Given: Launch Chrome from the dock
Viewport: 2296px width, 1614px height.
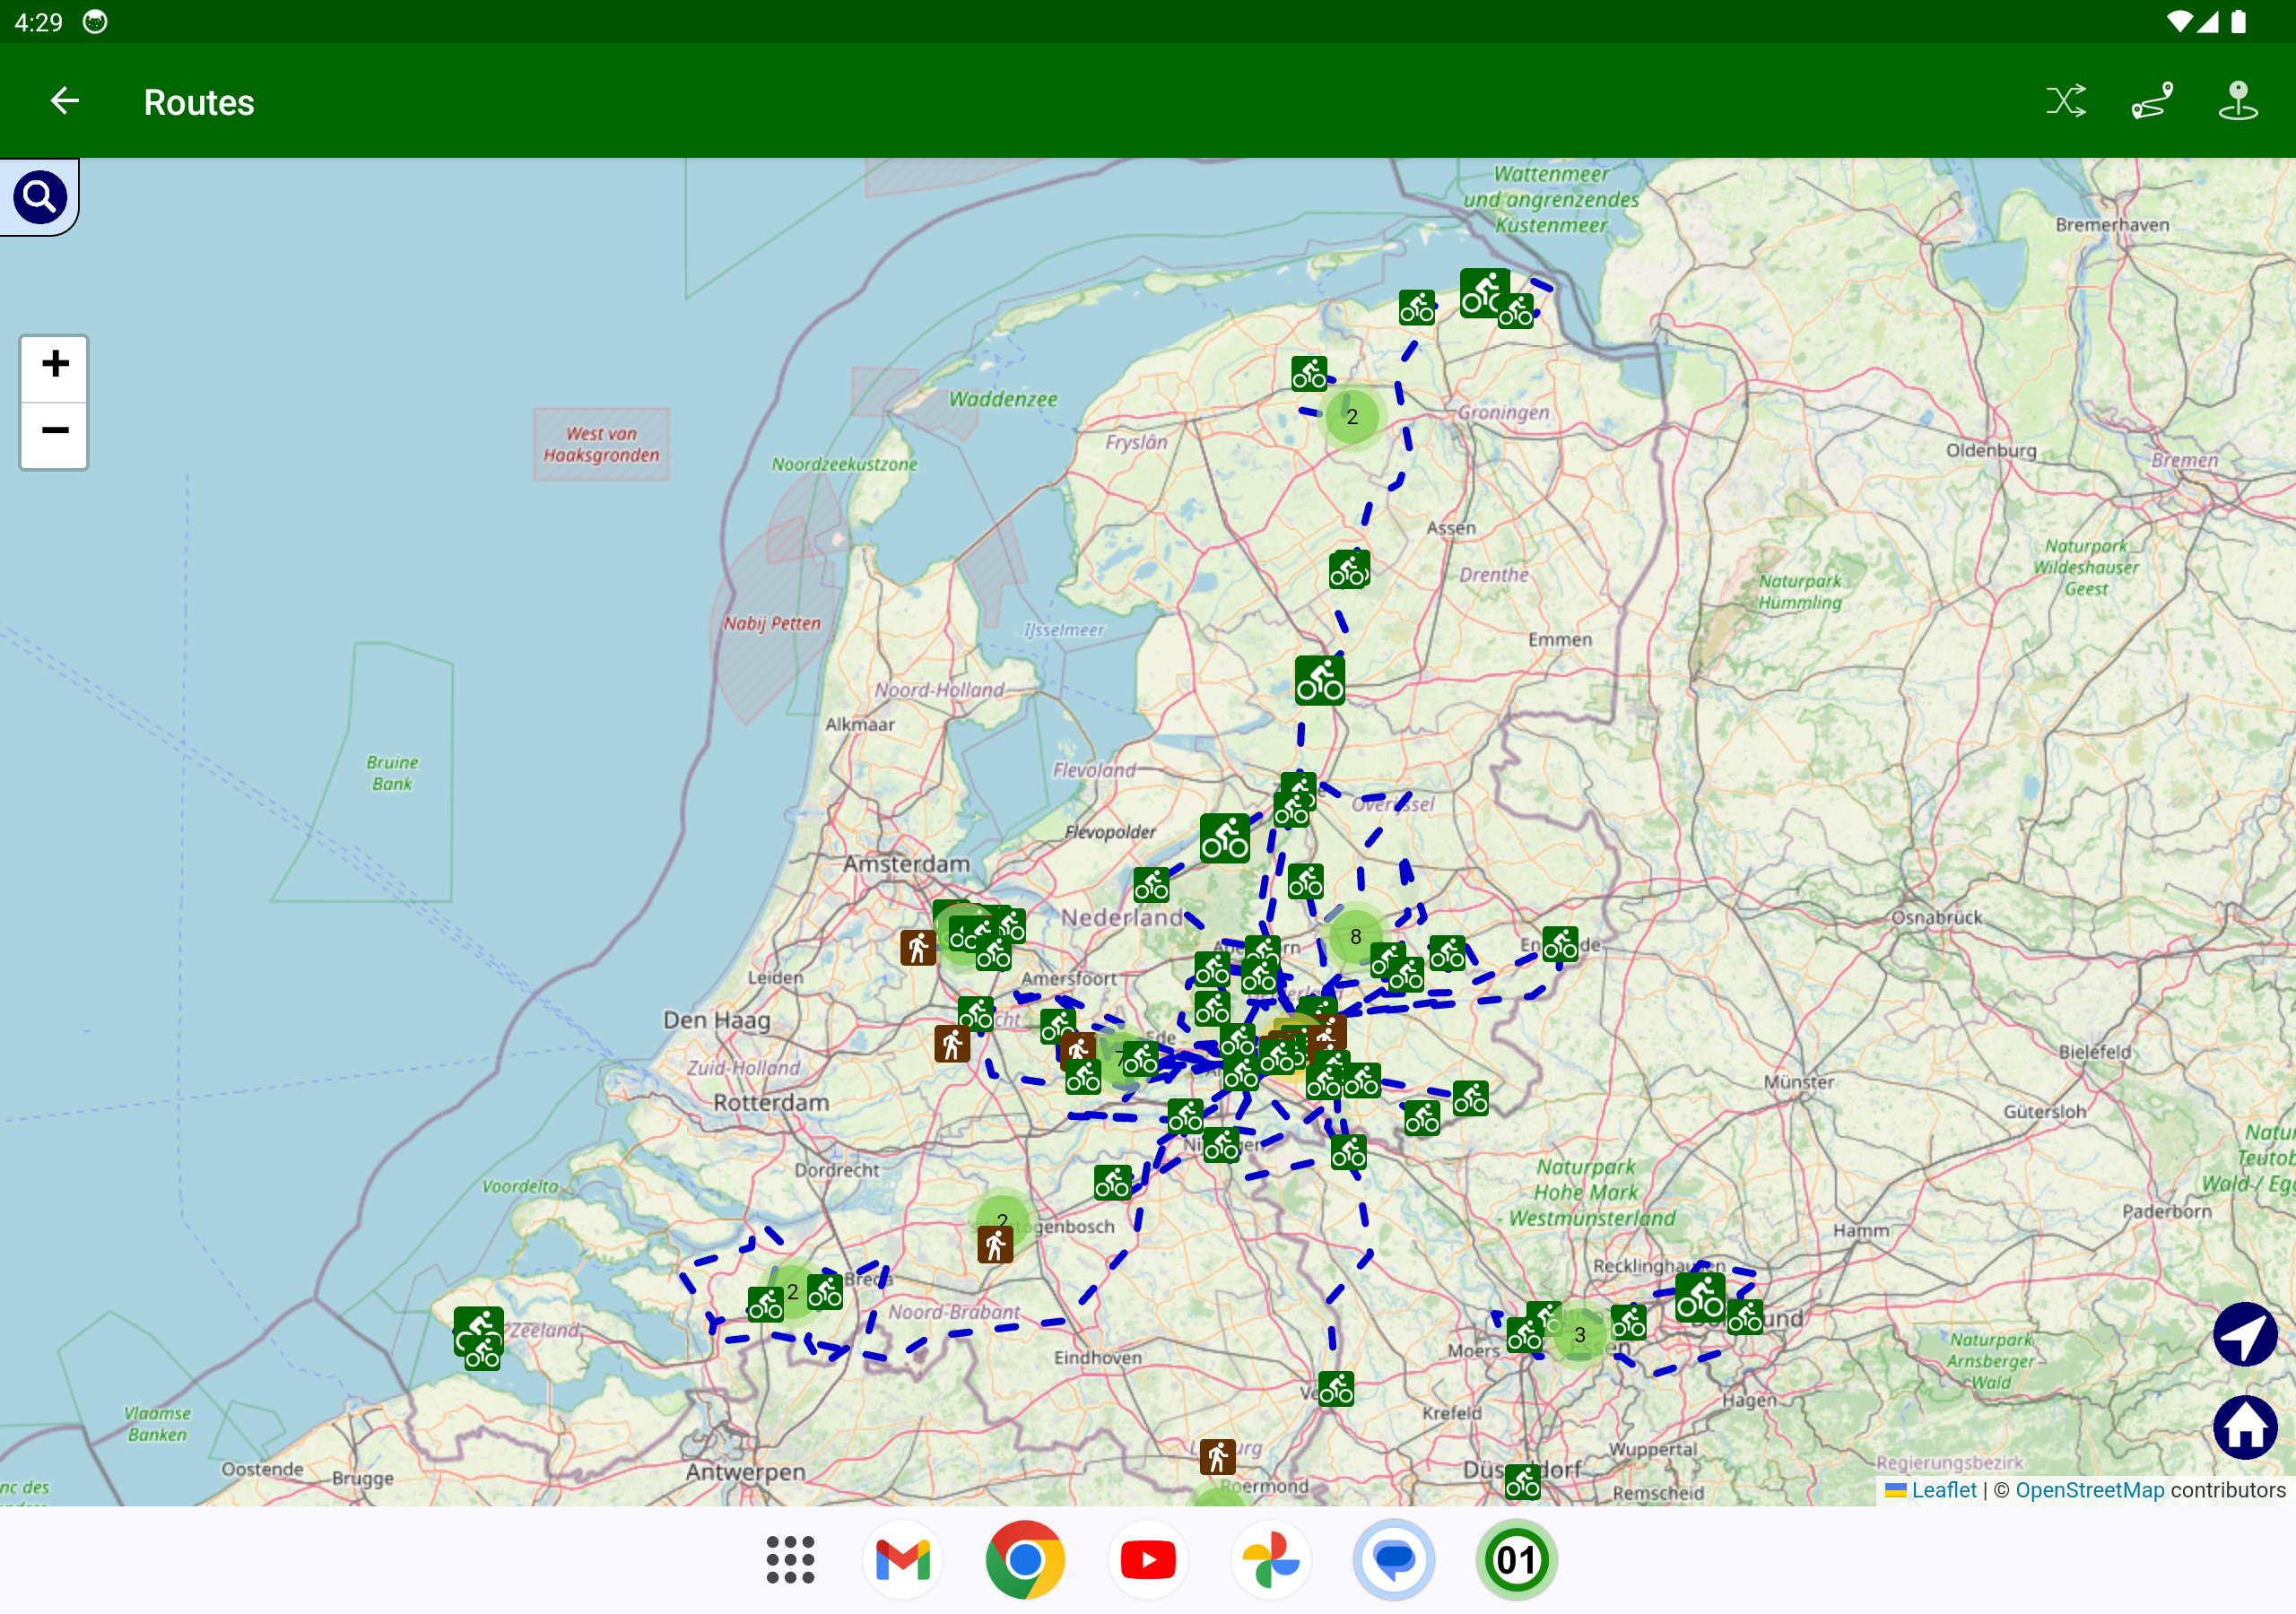Looking at the screenshot, I should (x=1024, y=1560).
